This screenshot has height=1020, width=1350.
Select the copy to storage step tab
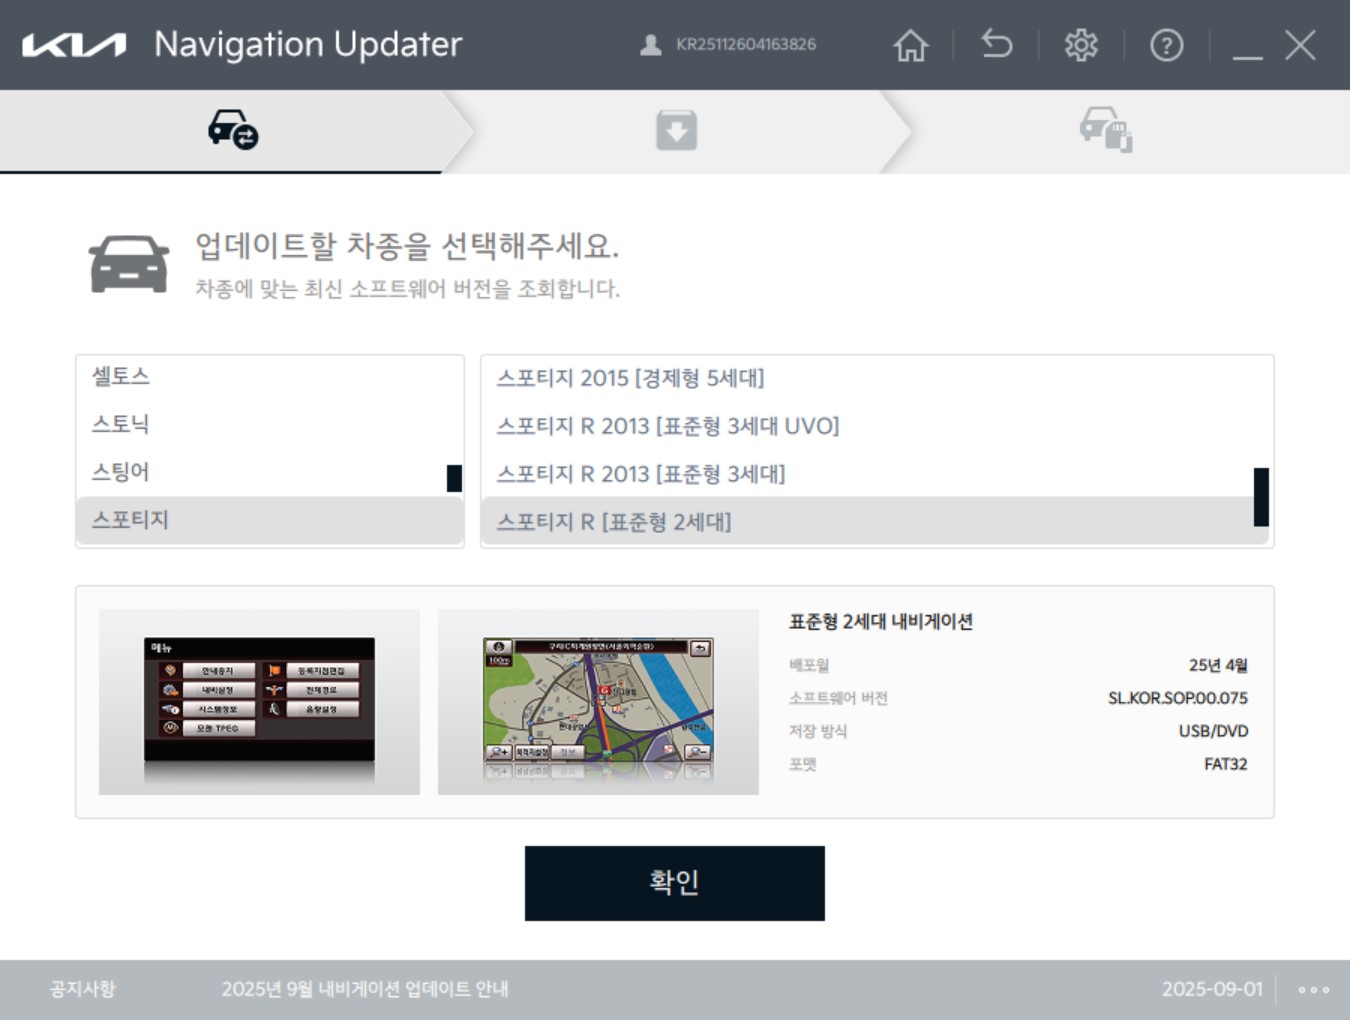coord(1105,130)
